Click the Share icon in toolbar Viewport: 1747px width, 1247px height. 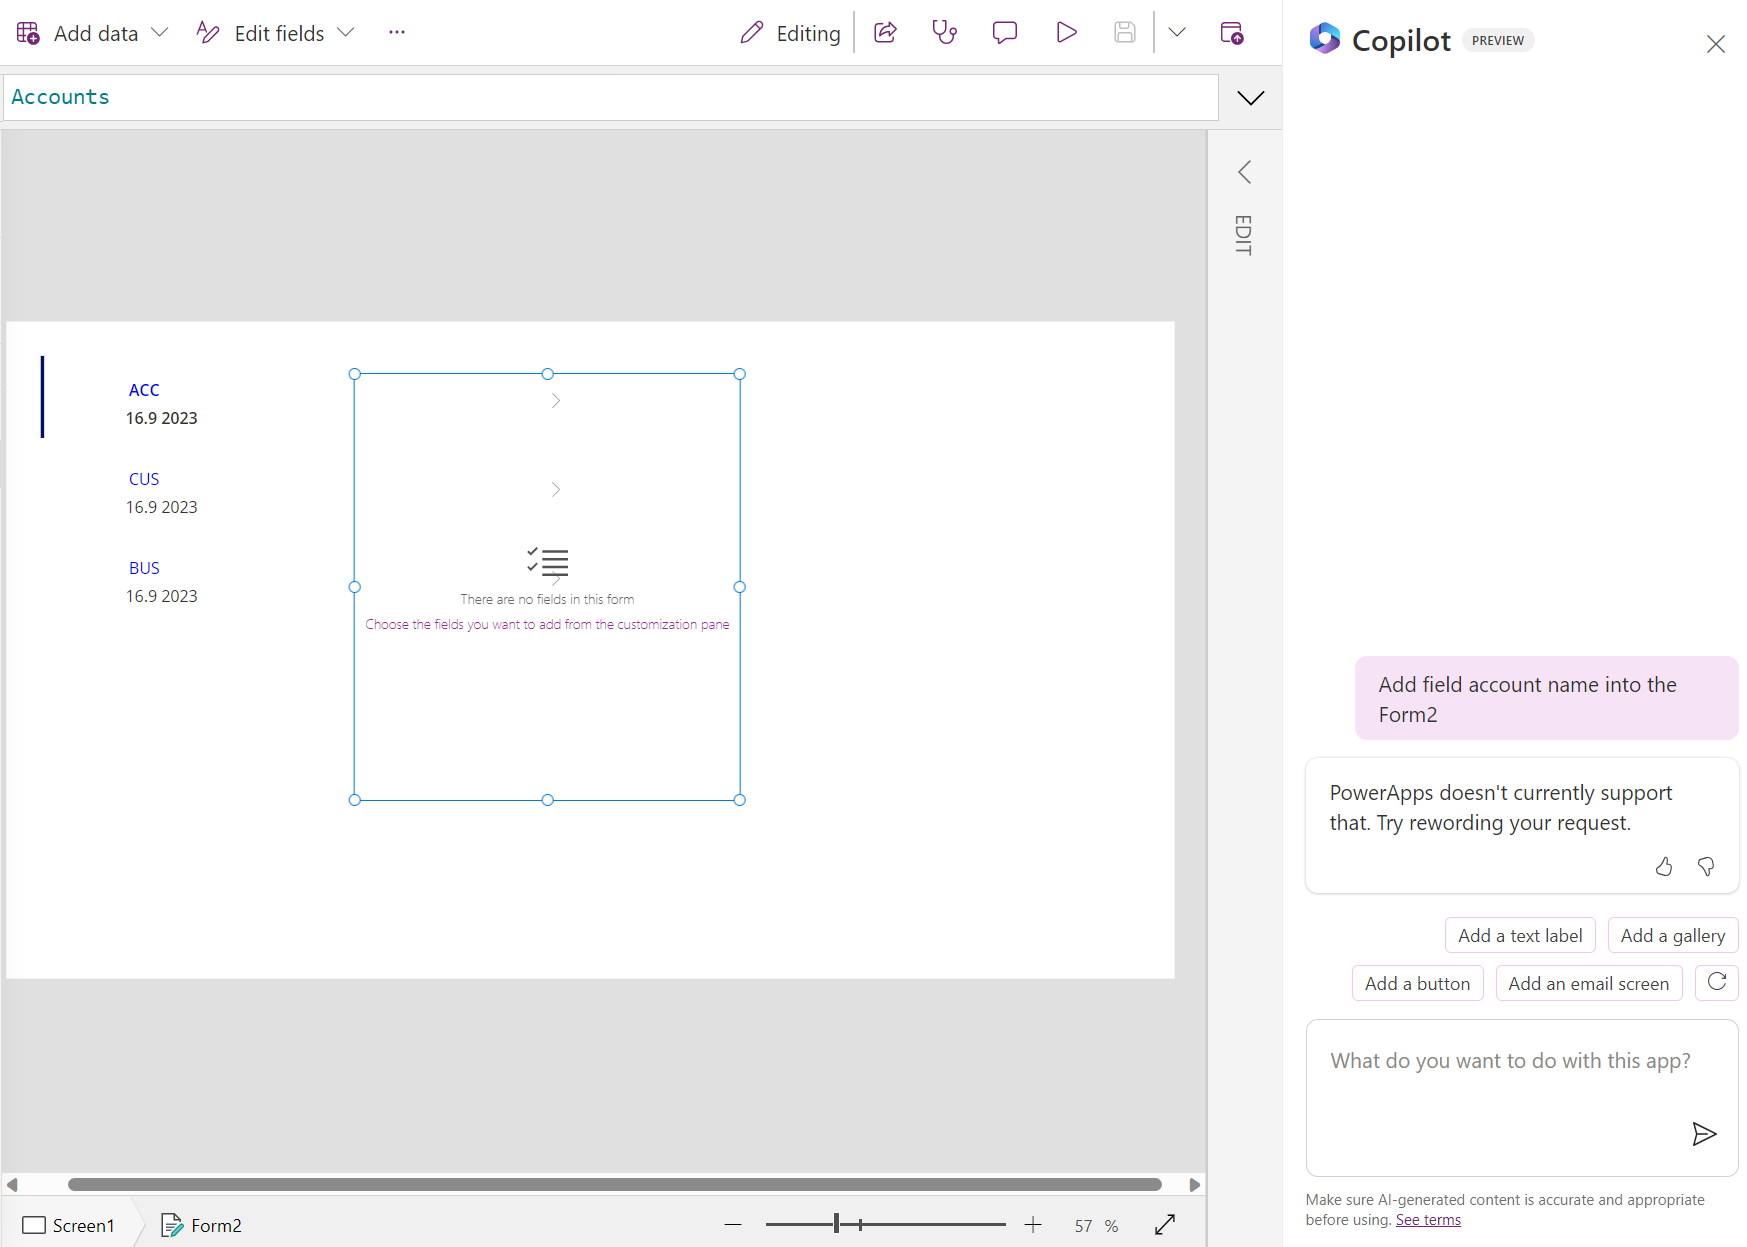(885, 33)
